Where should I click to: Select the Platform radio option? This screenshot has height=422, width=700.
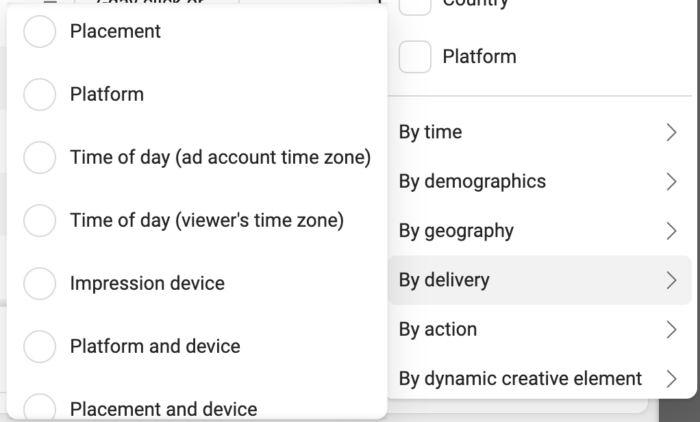point(40,94)
